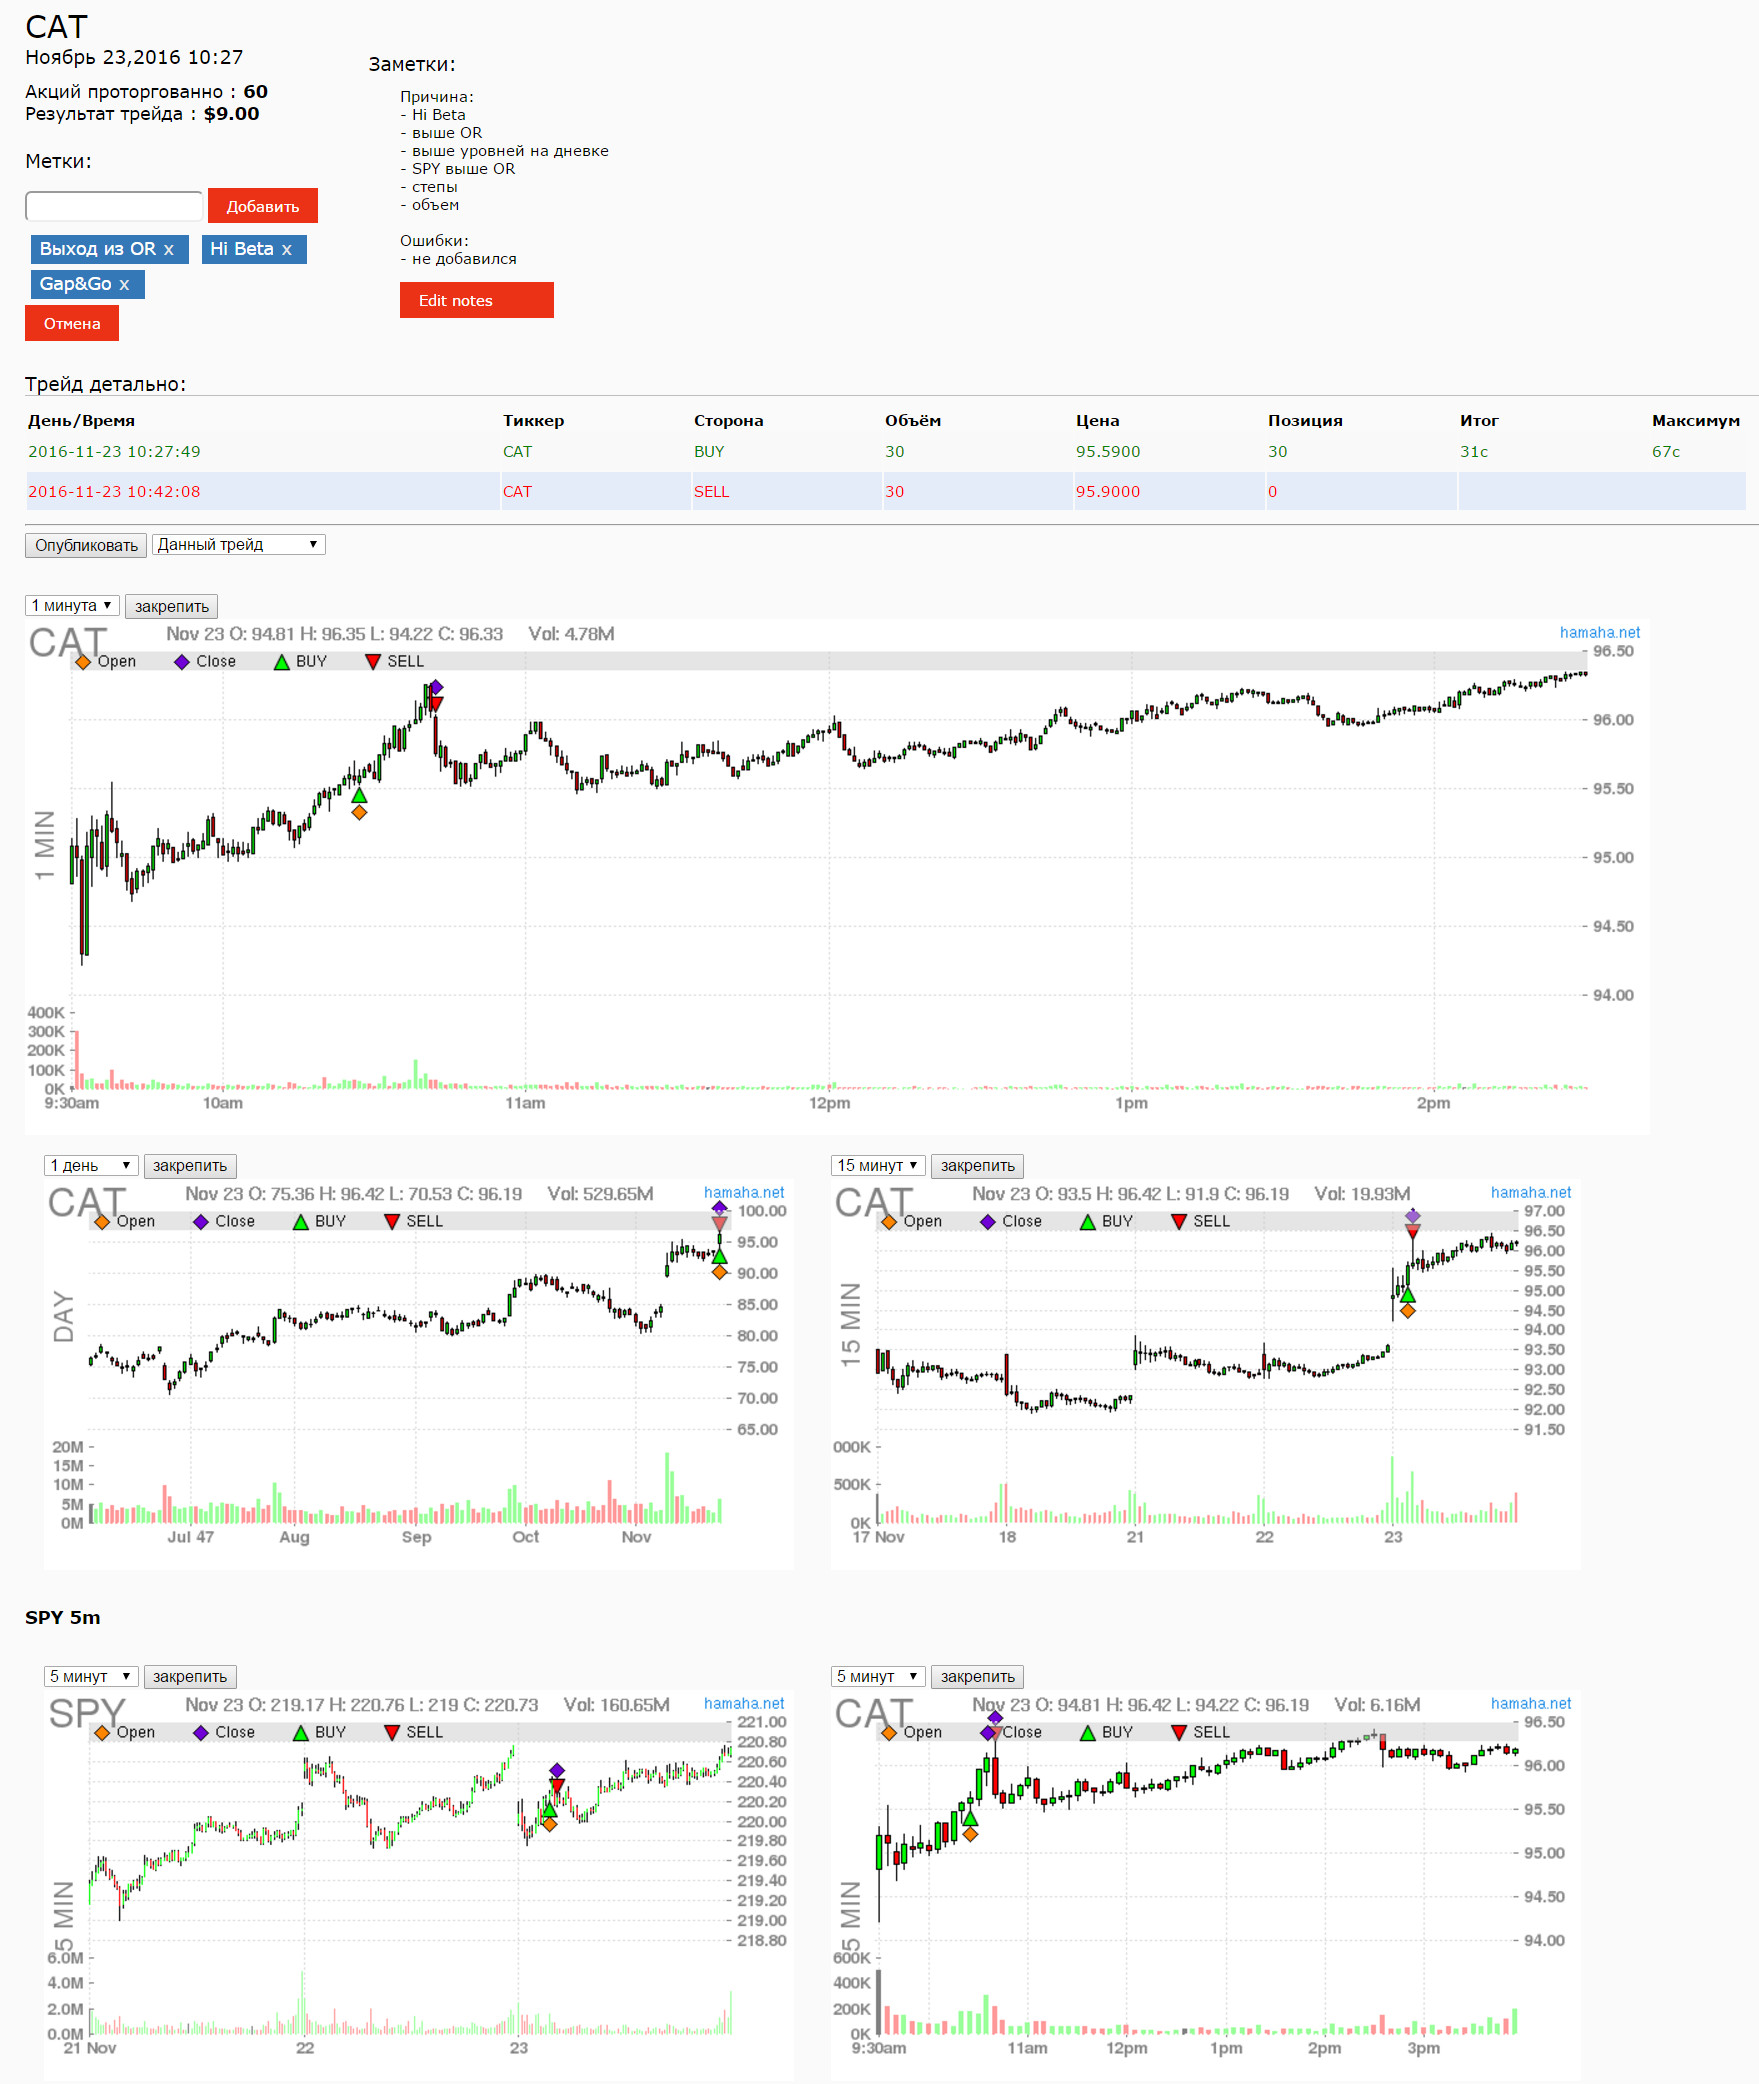Viewport: 1759px width, 2084px height.
Task: Click the Опубликовать button
Action: pyautogui.click(x=86, y=545)
